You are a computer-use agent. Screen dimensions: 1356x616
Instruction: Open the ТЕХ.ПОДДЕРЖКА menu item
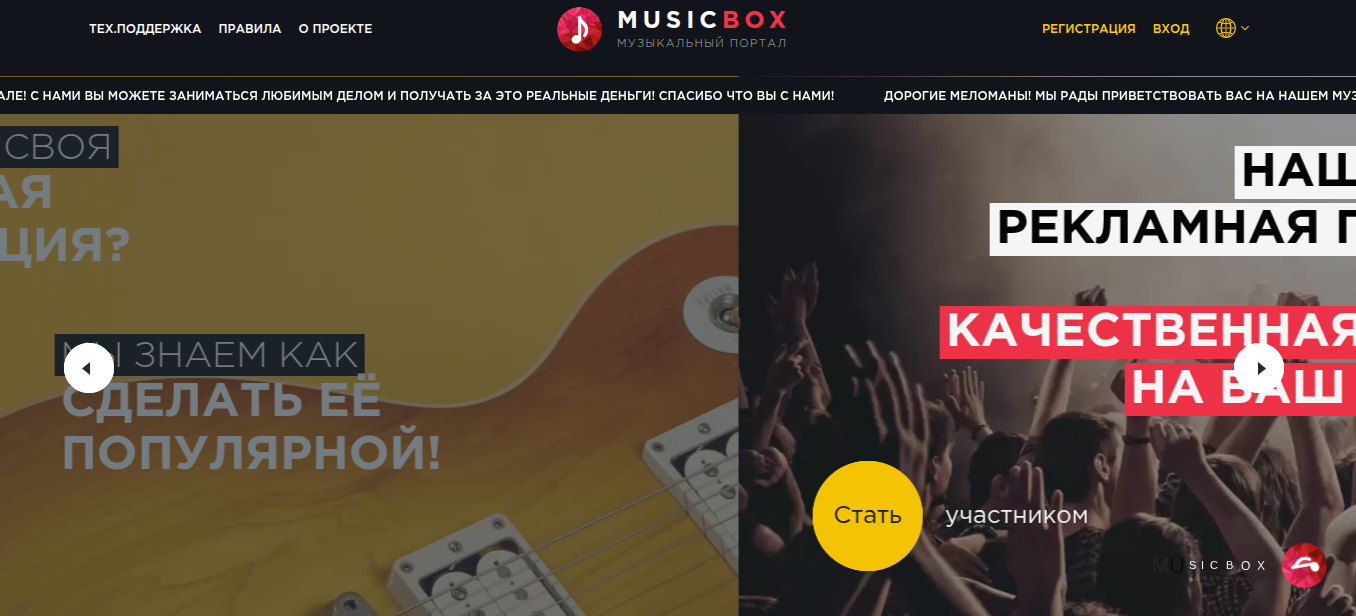[145, 29]
